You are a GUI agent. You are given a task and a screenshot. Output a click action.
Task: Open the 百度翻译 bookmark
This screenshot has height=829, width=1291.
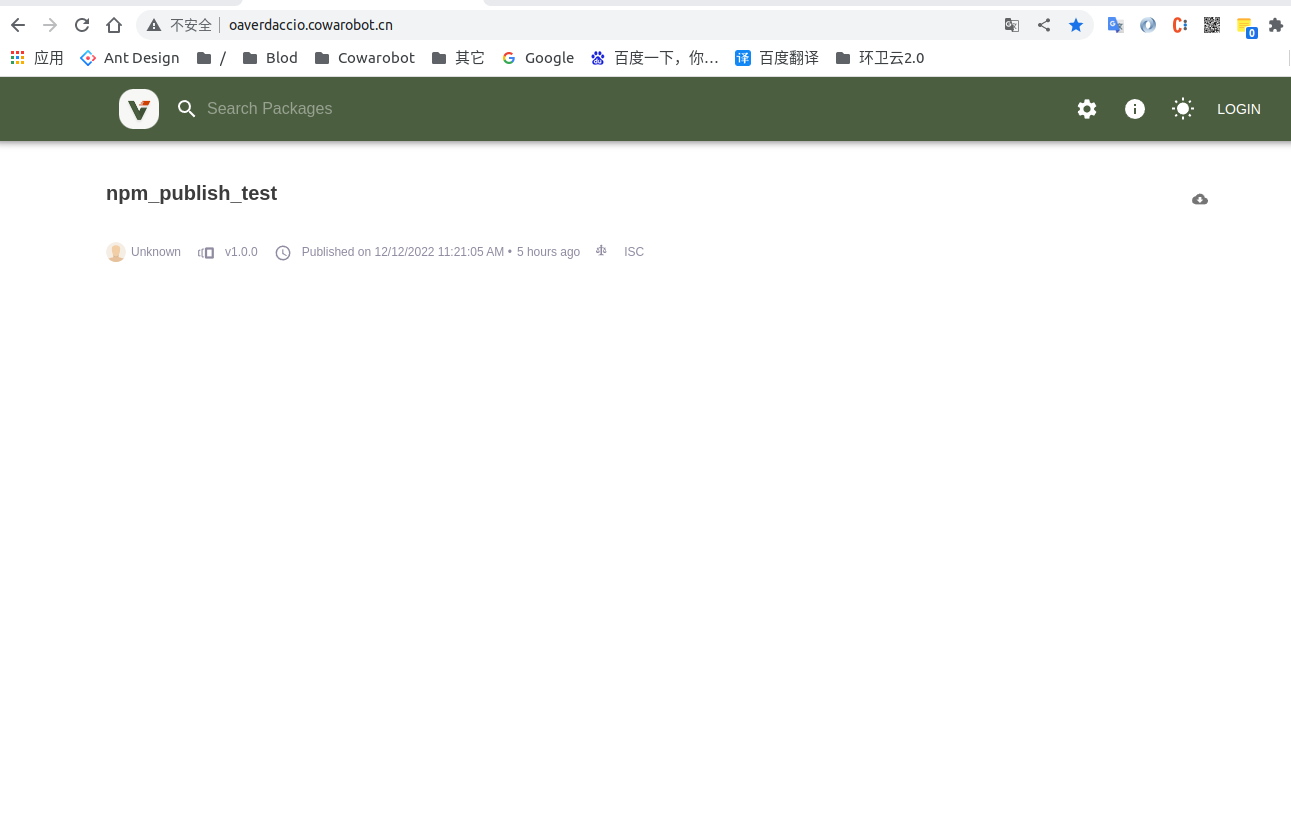[777, 58]
